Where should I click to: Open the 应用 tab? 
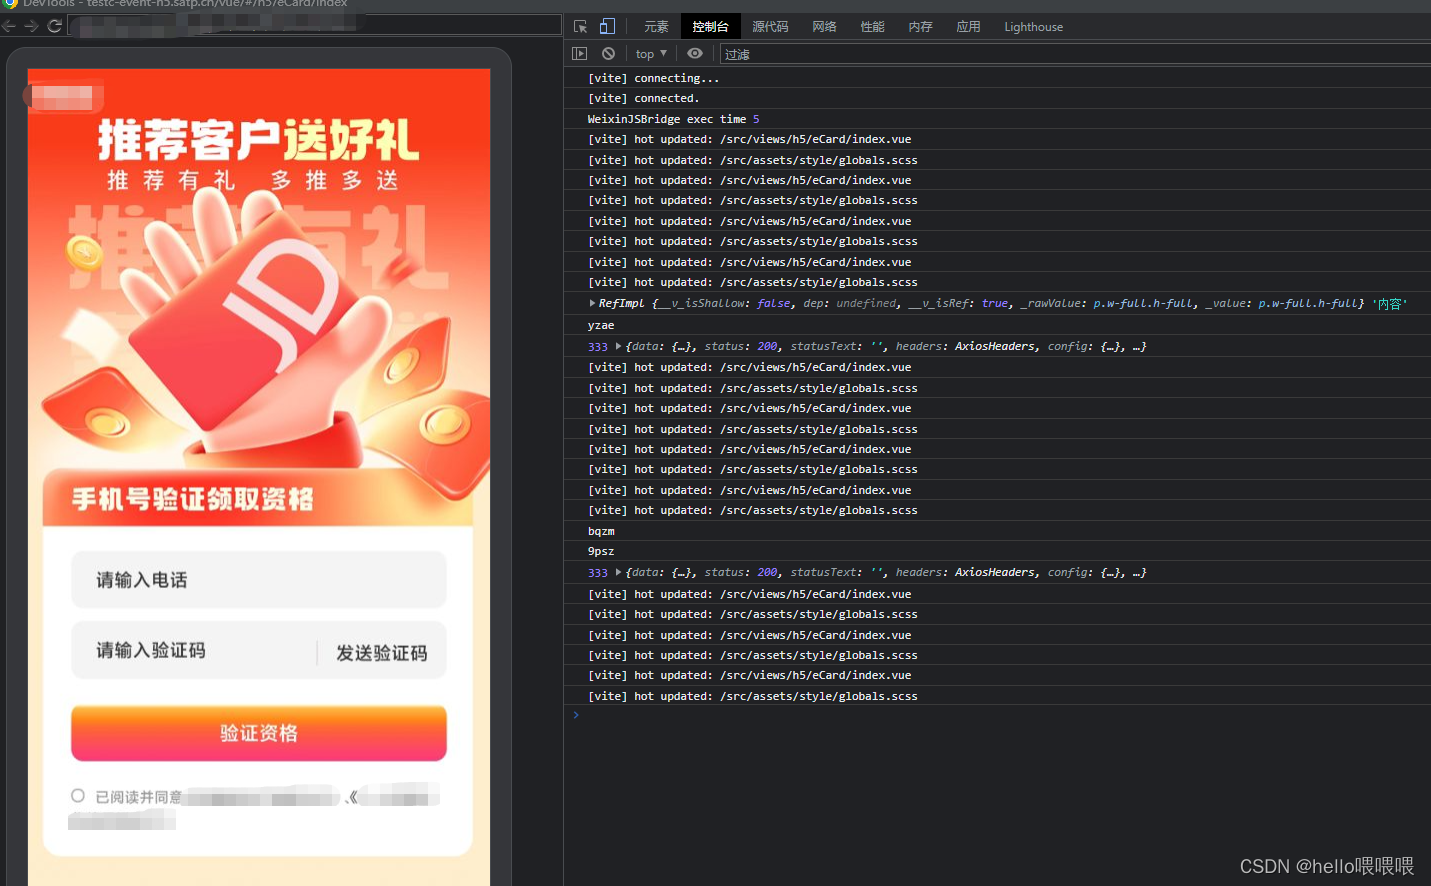[968, 27]
